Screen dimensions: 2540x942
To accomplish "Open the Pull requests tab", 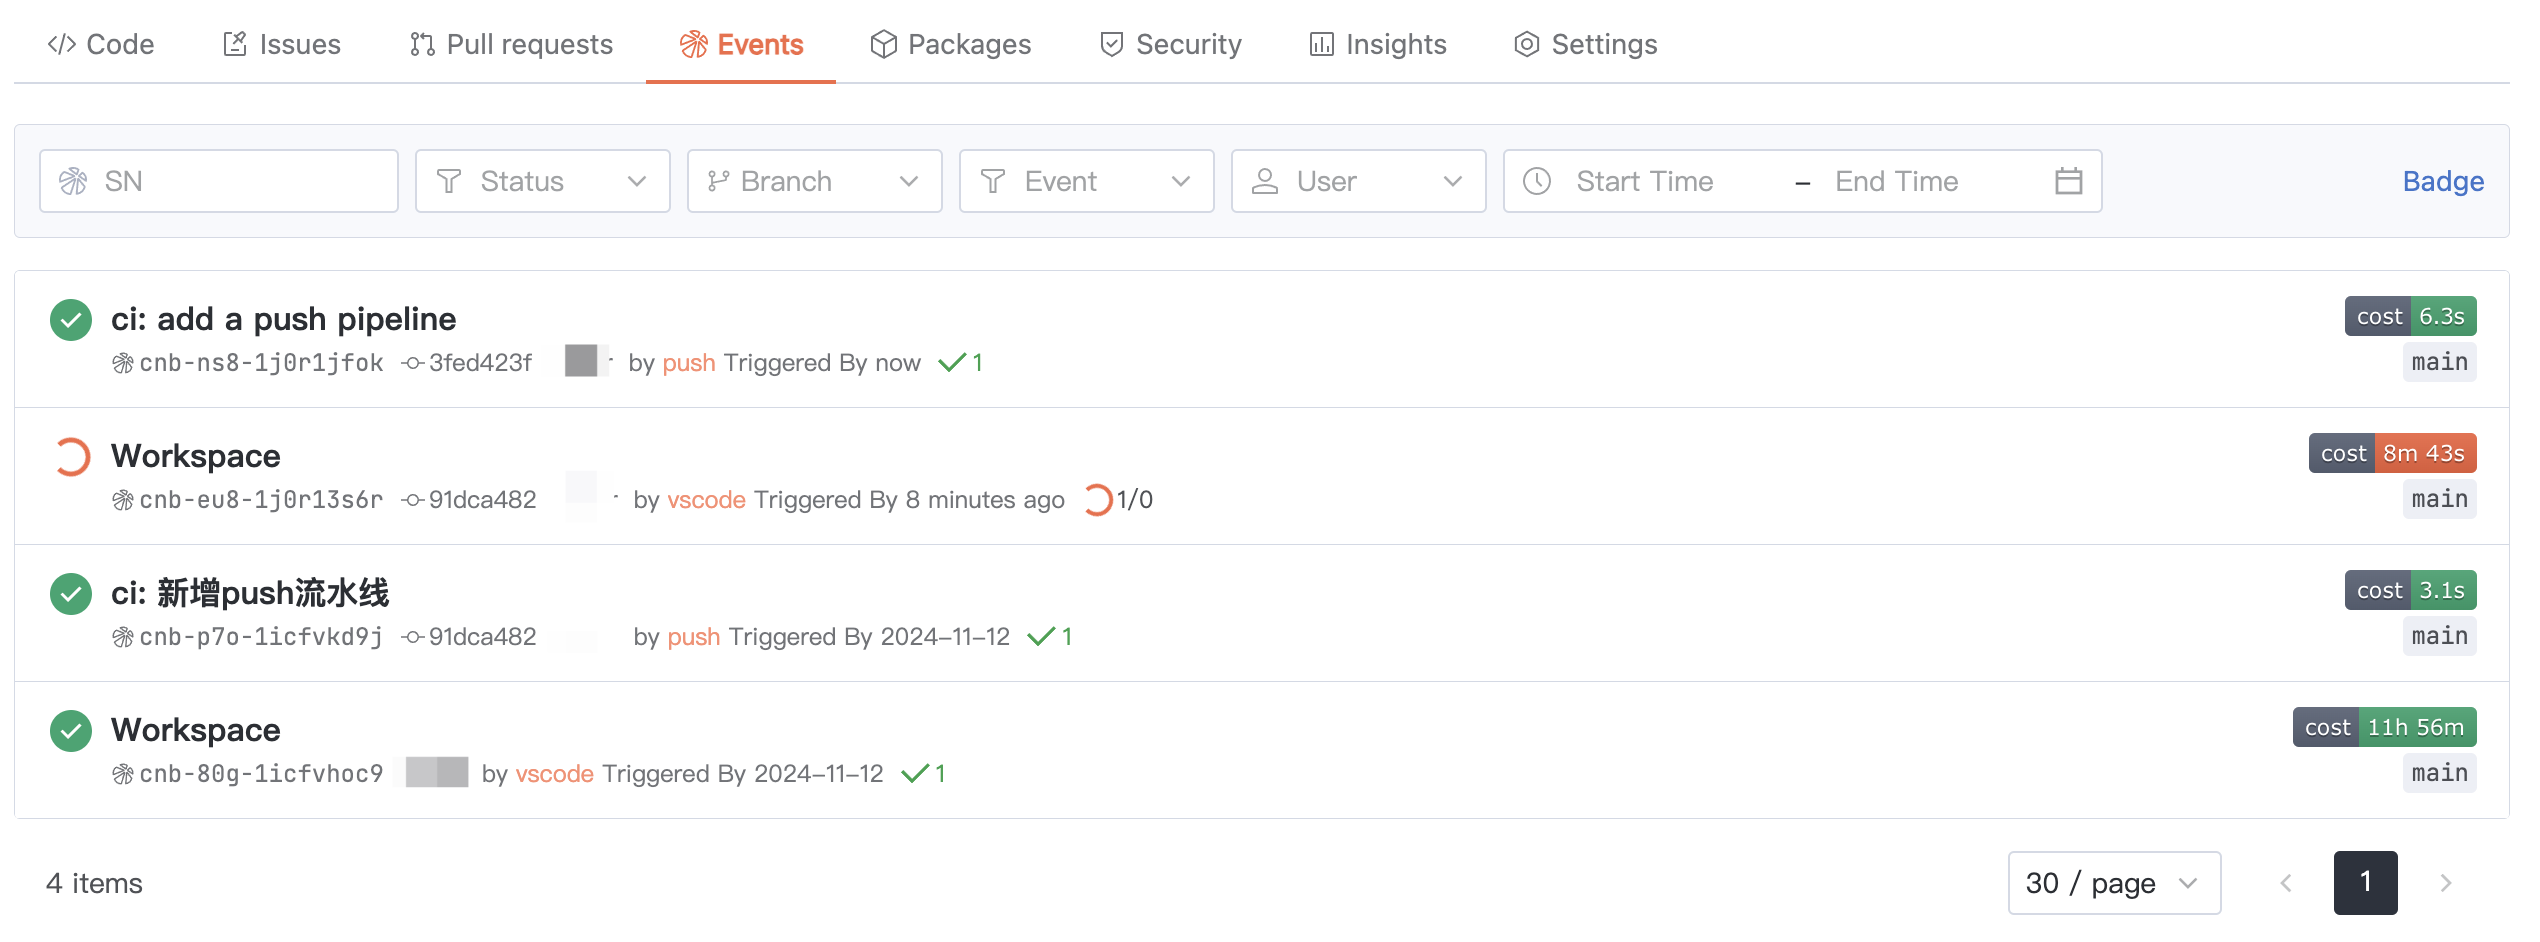I will click(x=511, y=44).
